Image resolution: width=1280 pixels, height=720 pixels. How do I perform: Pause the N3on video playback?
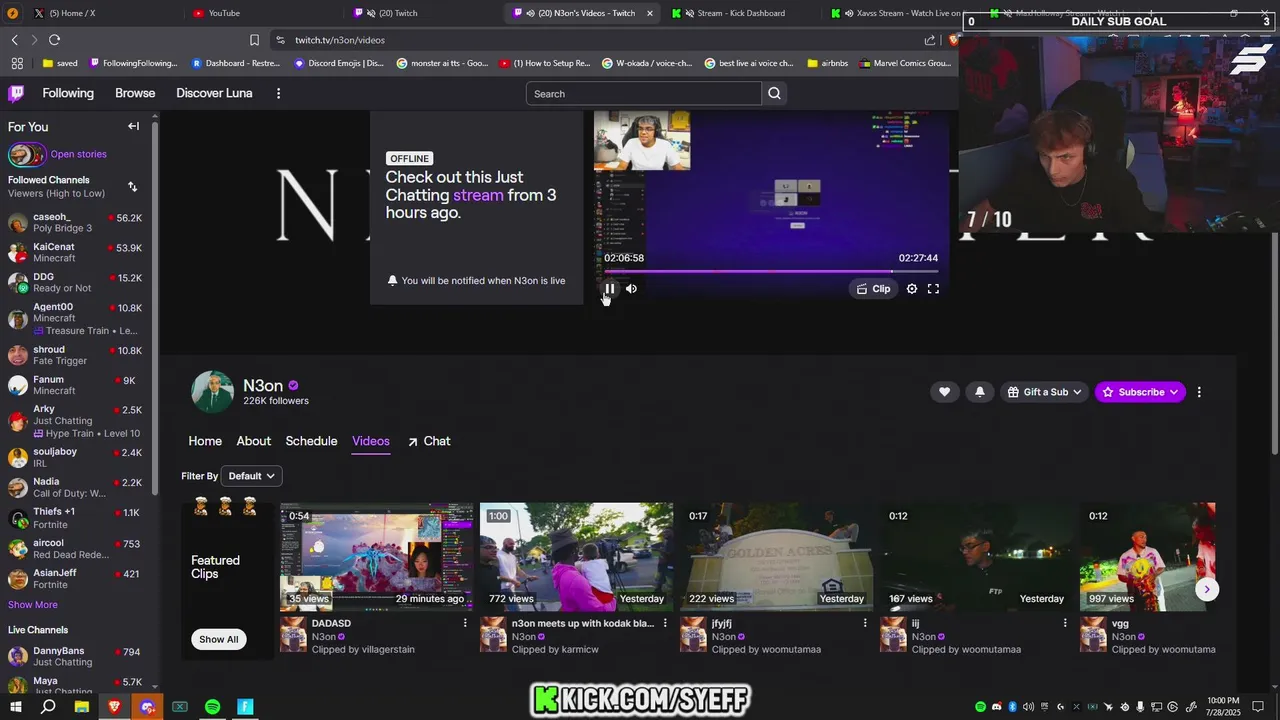[609, 289]
